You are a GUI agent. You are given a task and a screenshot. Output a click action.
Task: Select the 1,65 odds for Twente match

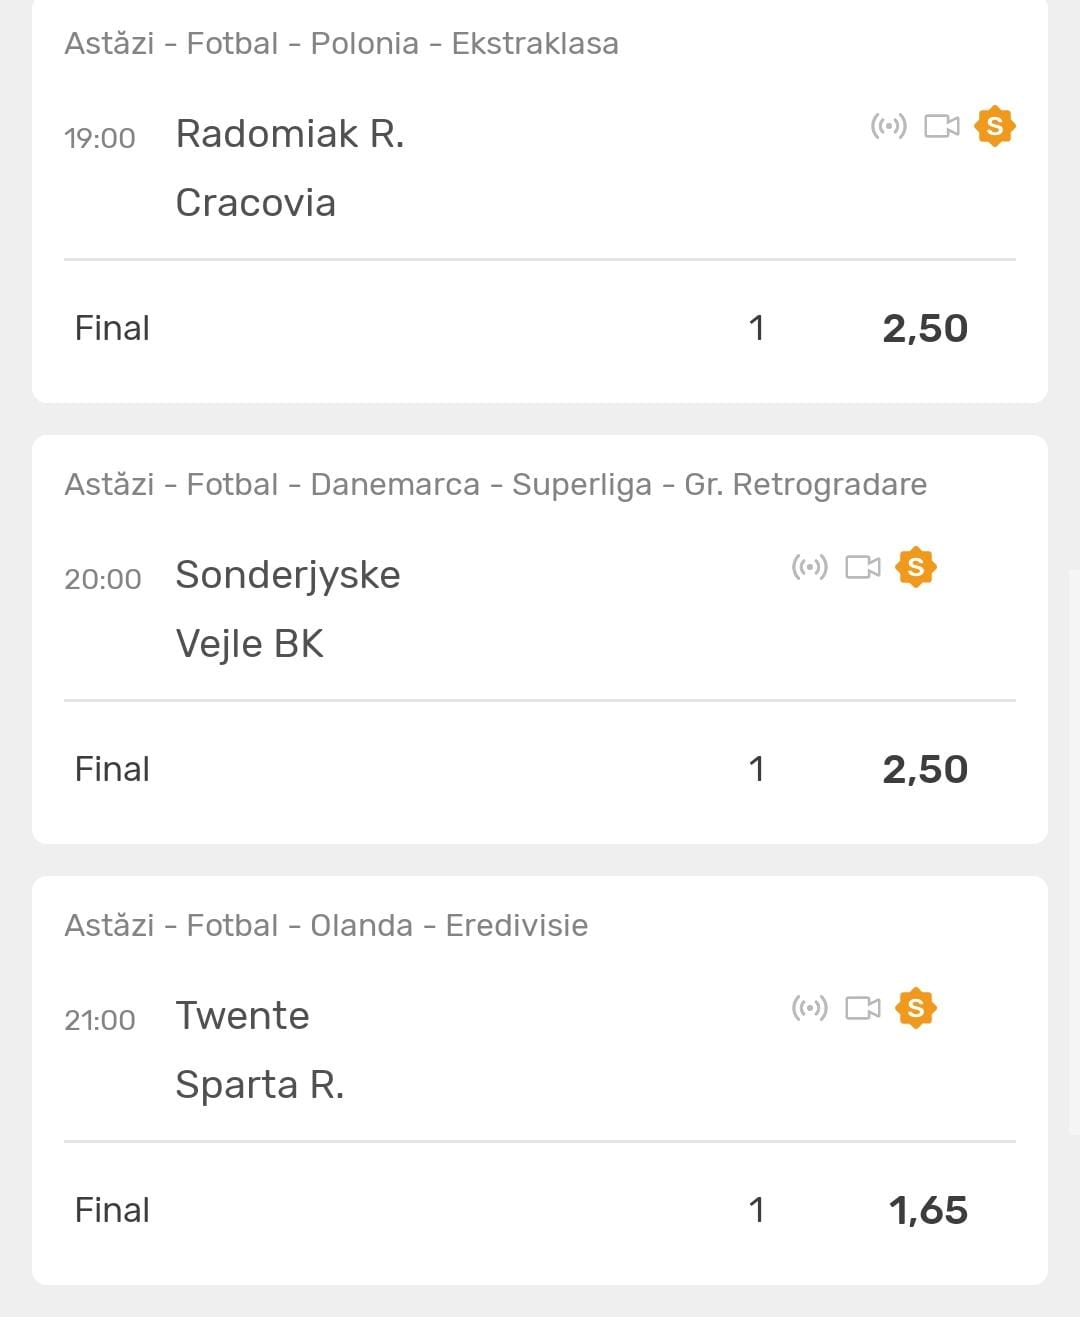(927, 1211)
